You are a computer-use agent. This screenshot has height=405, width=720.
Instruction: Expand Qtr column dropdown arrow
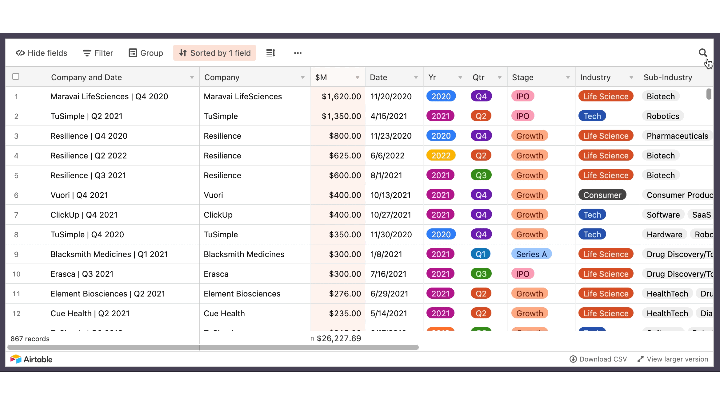(x=500, y=78)
